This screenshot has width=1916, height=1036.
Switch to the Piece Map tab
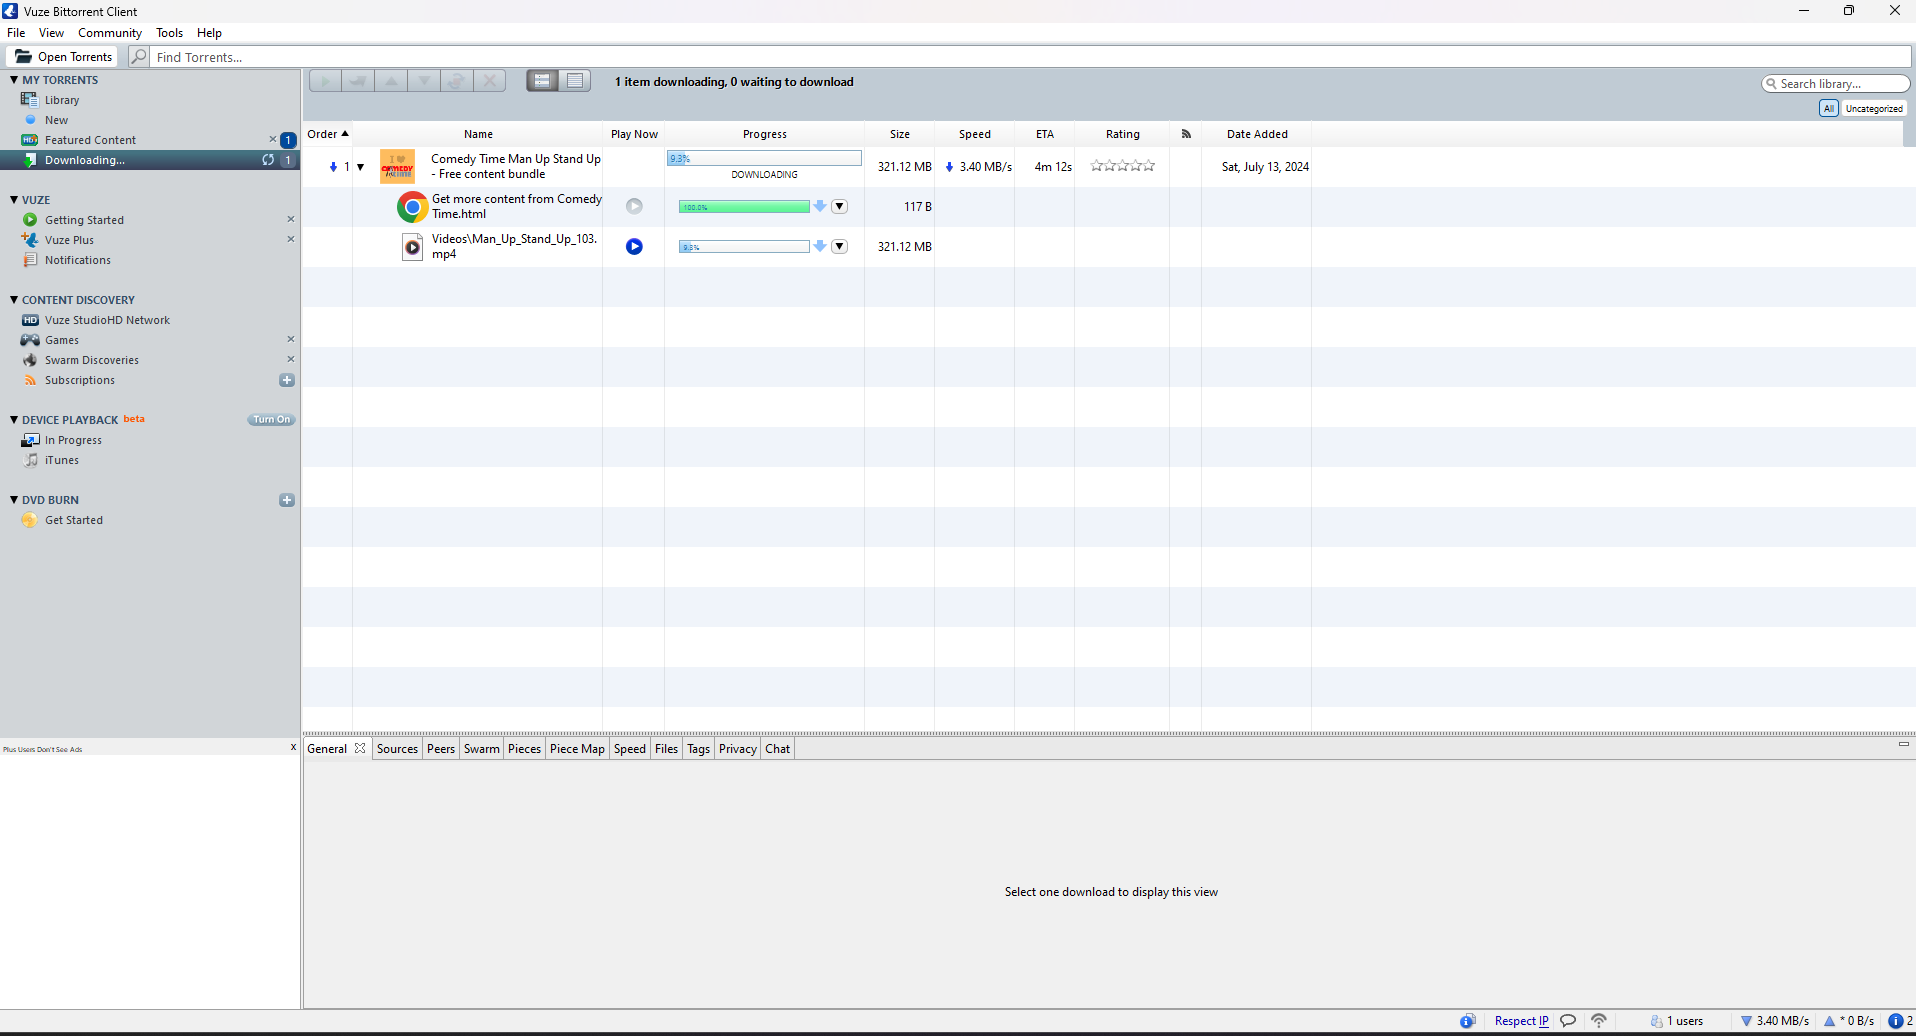(x=577, y=749)
